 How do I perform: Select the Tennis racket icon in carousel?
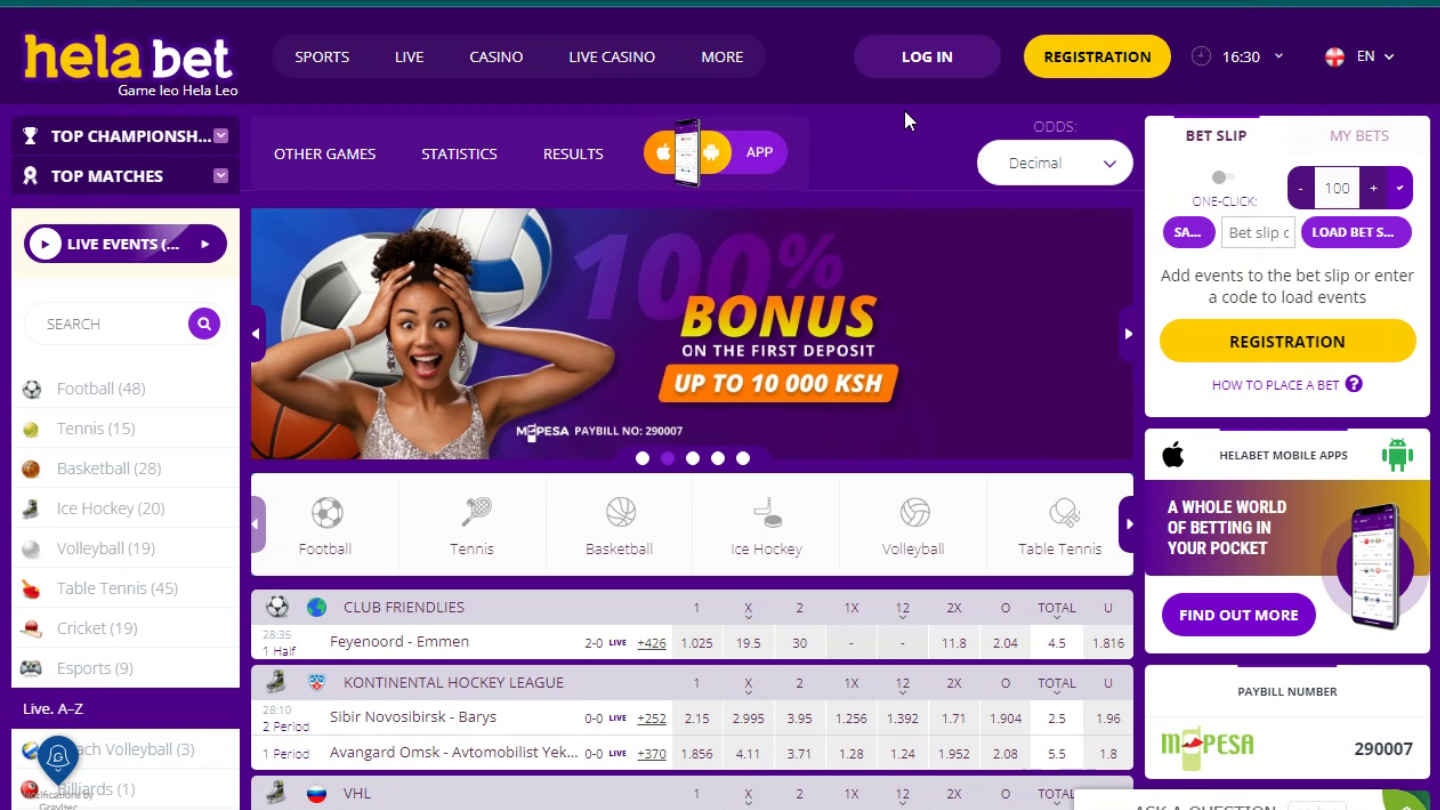(475, 512)
